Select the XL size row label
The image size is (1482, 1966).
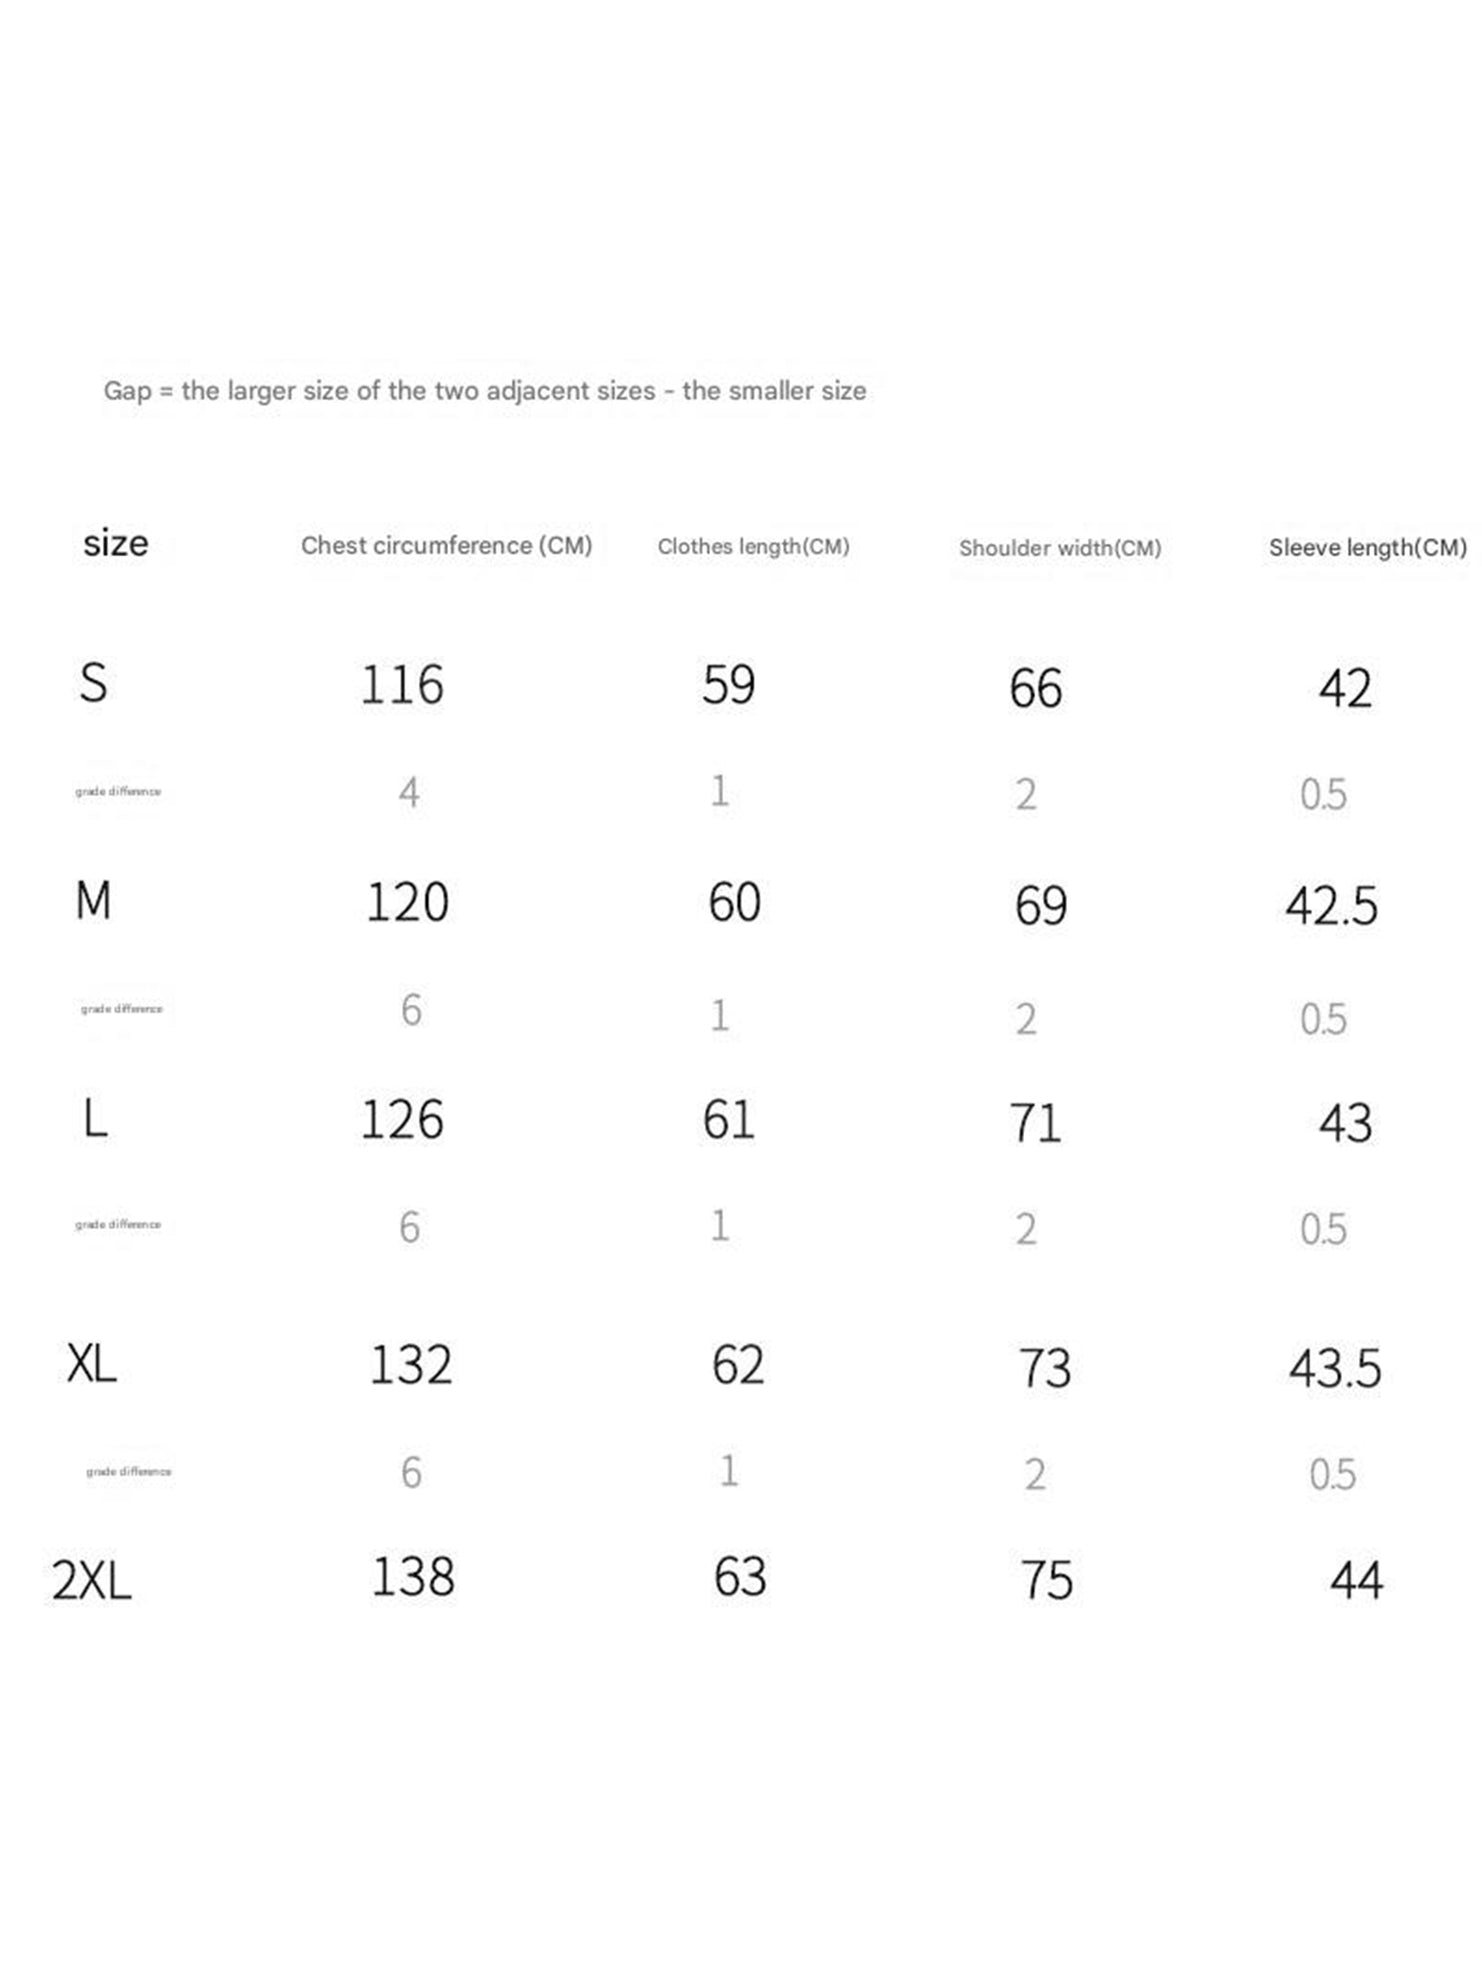(x=92, y=1363)
